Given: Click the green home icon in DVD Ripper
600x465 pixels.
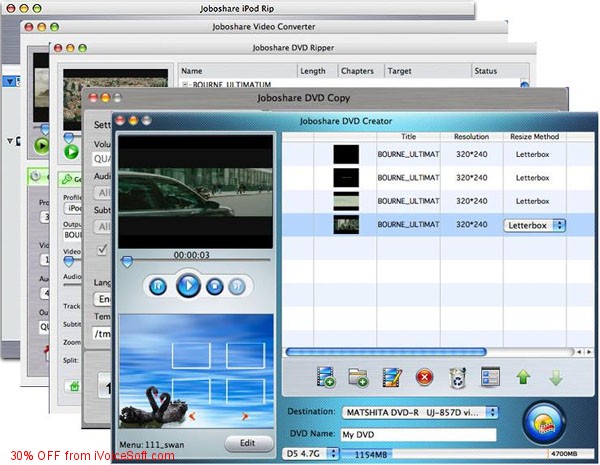Looking at the screenshot, I should click(74, 386).
